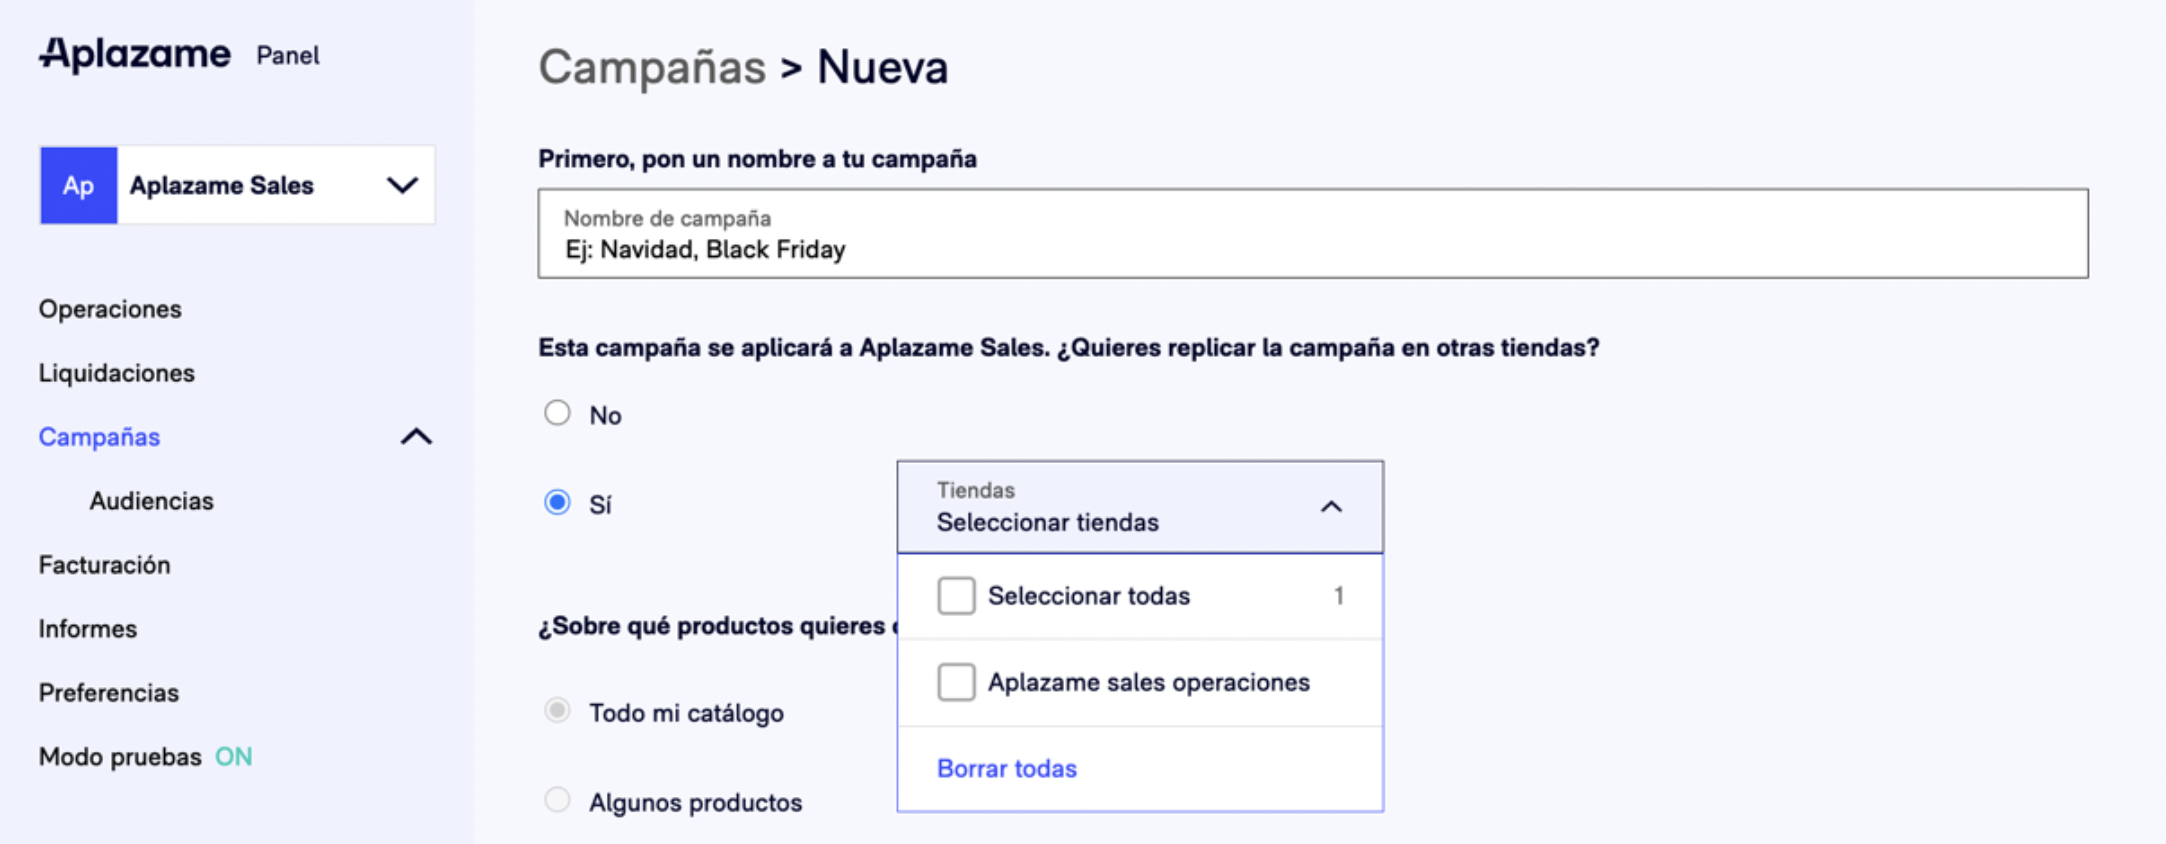Click the Campañas breadcrumb in the title

[652, 68]
